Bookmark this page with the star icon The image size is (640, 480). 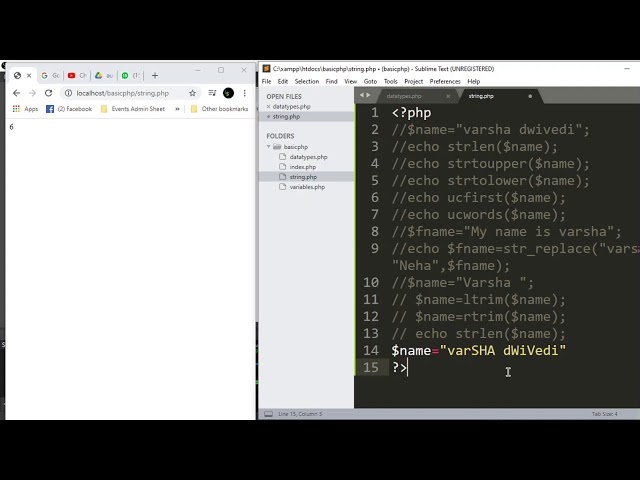pyautogui.click(x=192, y=93)
